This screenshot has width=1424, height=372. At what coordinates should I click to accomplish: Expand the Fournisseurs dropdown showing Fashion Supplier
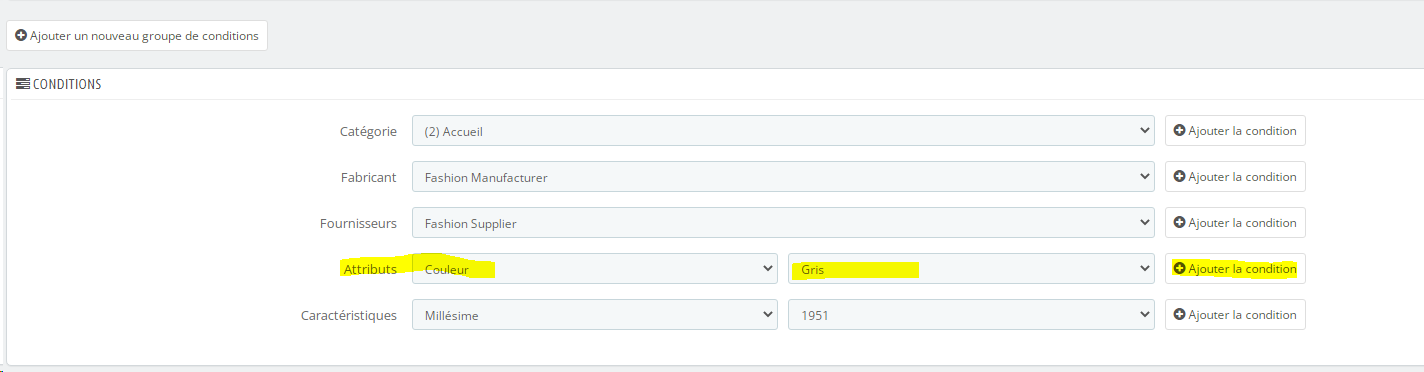pos(784,223)
